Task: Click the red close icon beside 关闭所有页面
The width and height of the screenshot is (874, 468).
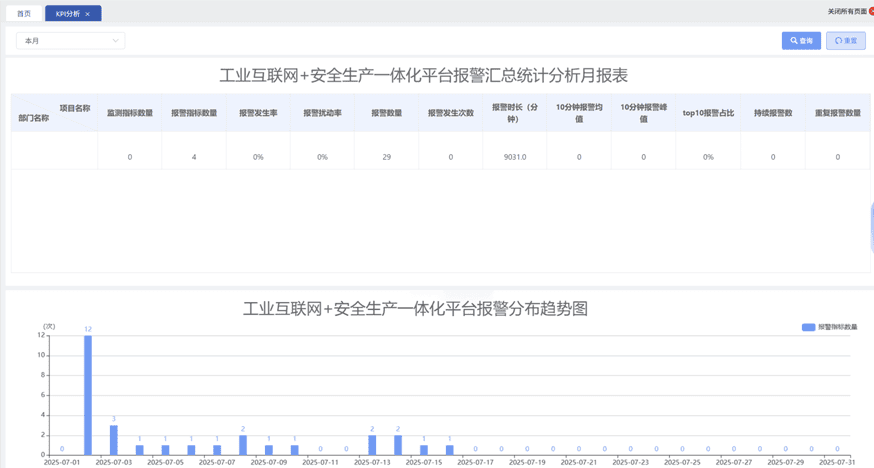Action: tap(870, 12)
